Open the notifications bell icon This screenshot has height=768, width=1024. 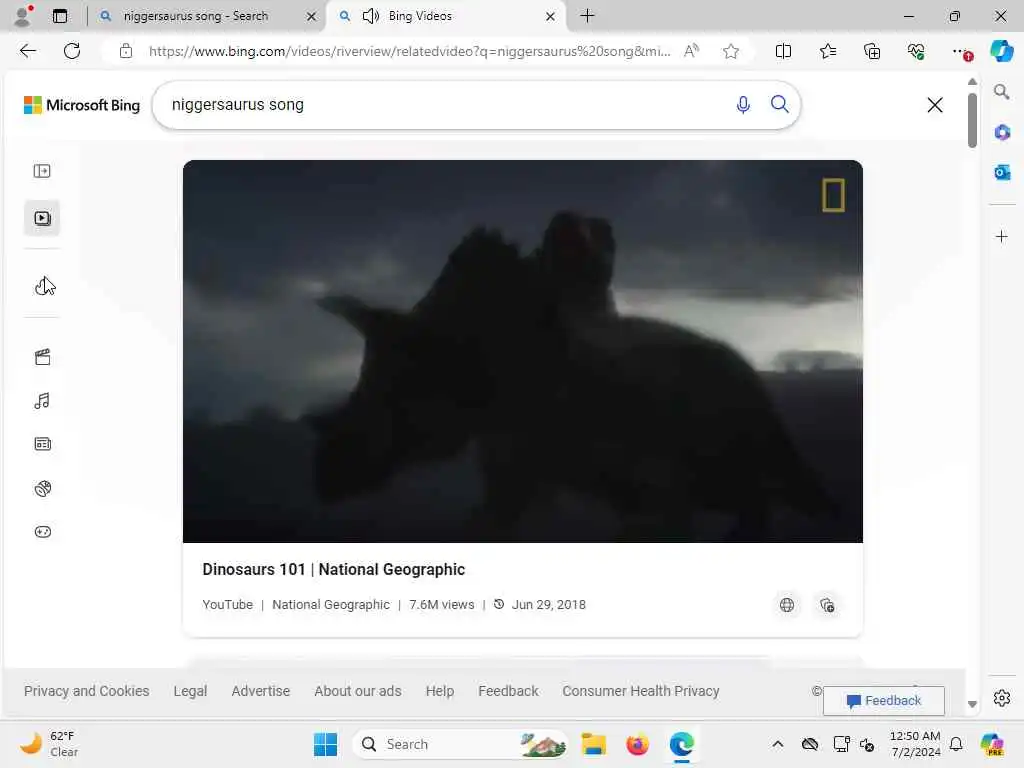pos(955,744)
